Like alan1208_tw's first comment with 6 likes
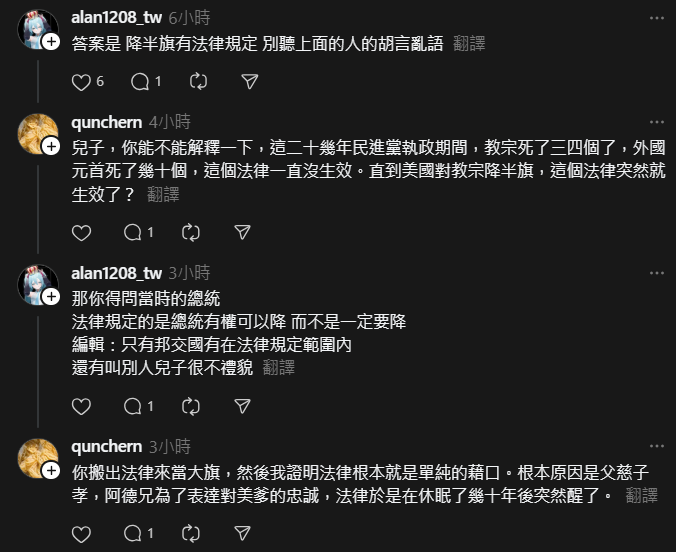 [x=81, y=82]
